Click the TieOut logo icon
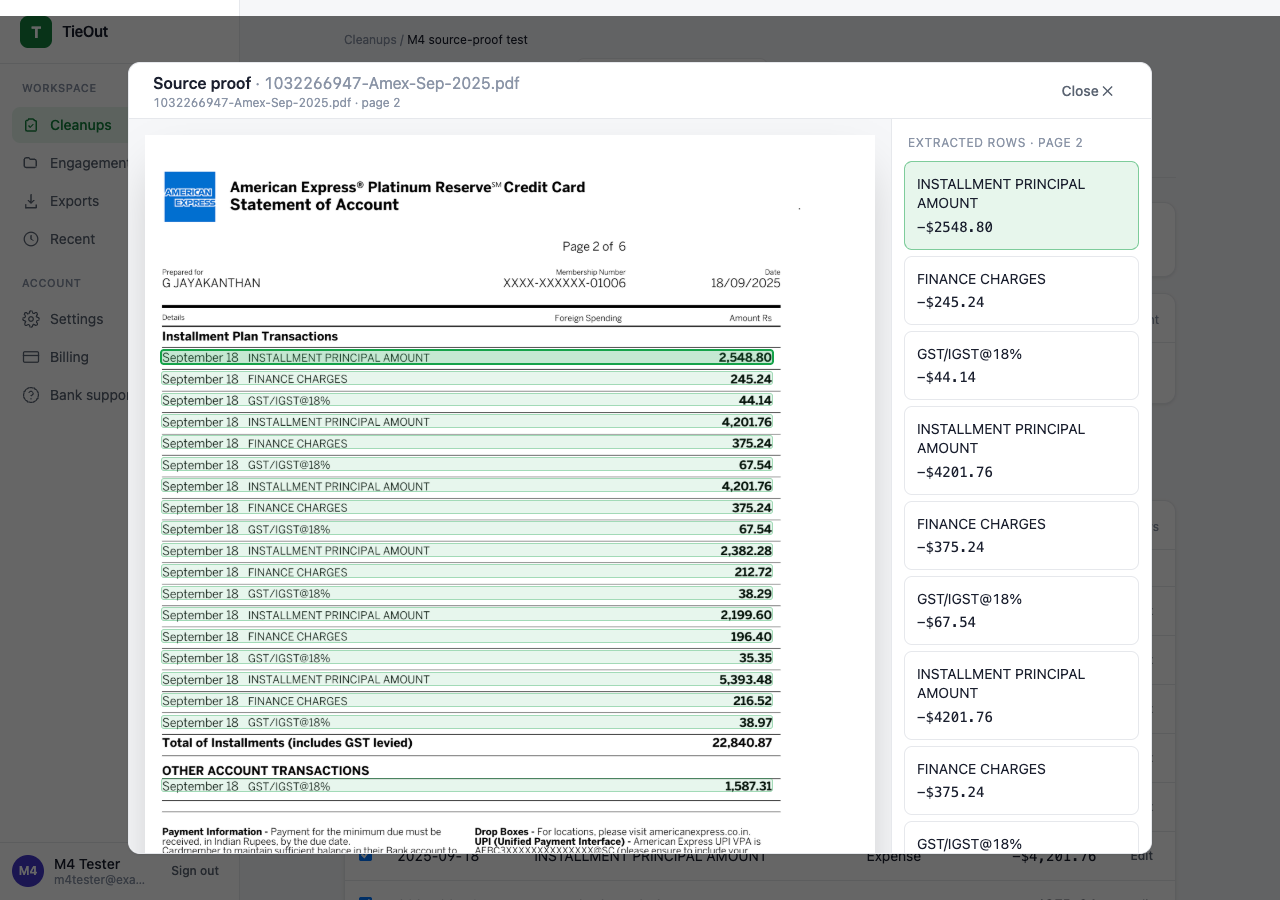Viewport: 1280px width, 900px height. pyautogui.click(x=36, y=32)
